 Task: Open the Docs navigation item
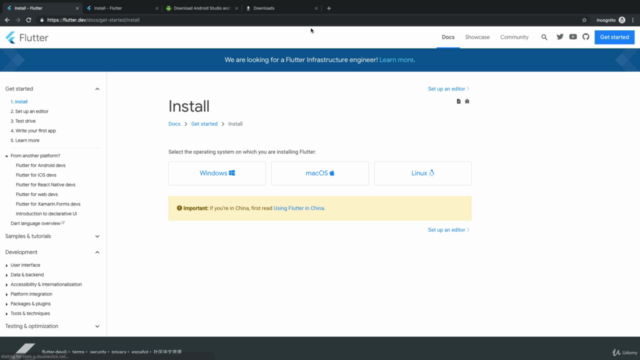pyautogui.click(x=448, y=37)
